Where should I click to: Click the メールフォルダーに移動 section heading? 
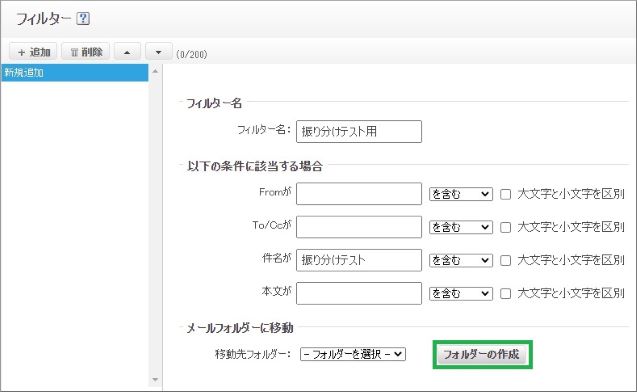coord(240,328)
